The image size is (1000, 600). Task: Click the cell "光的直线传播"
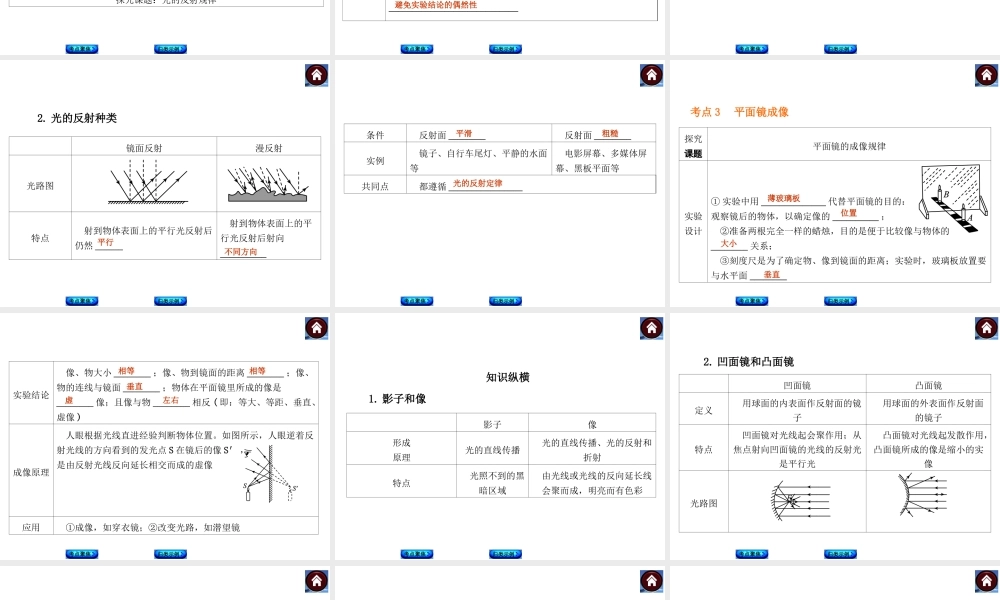[x=492, y=450]
